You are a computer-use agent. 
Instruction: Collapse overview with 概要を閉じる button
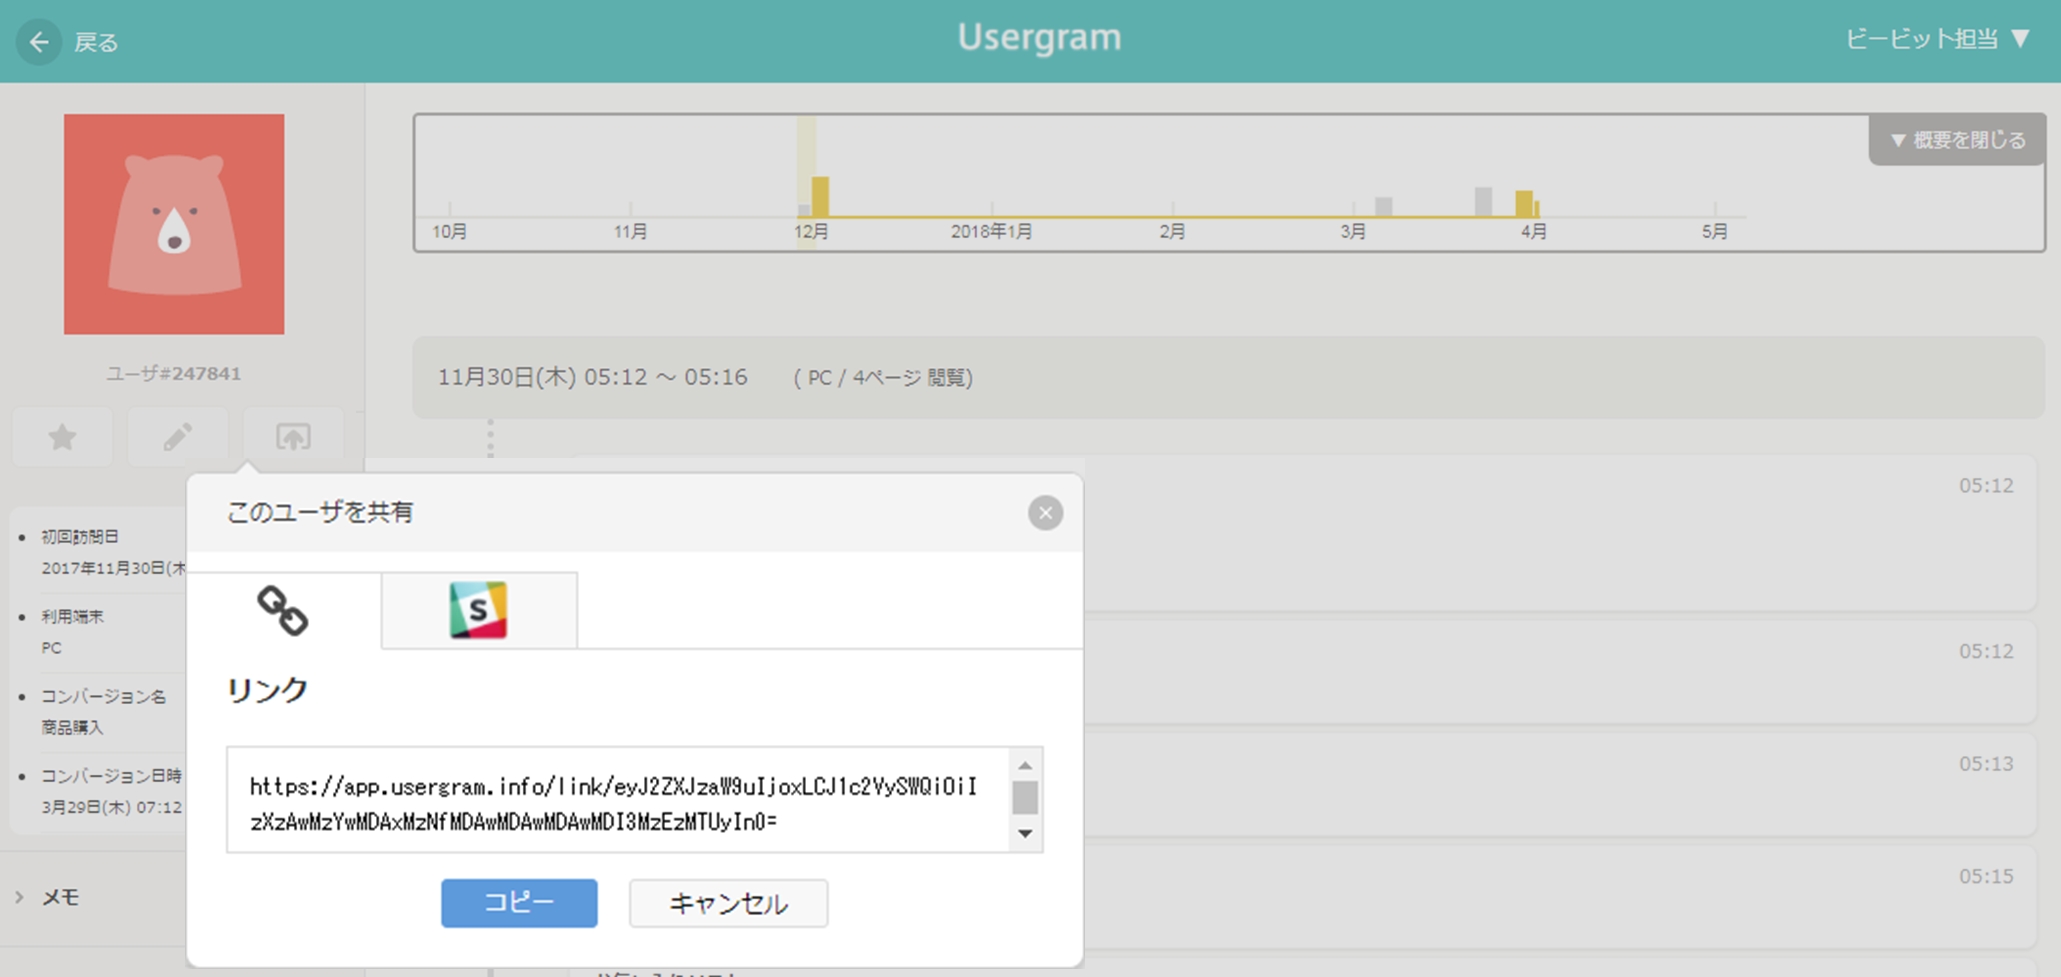click(x=1957, y=140)
